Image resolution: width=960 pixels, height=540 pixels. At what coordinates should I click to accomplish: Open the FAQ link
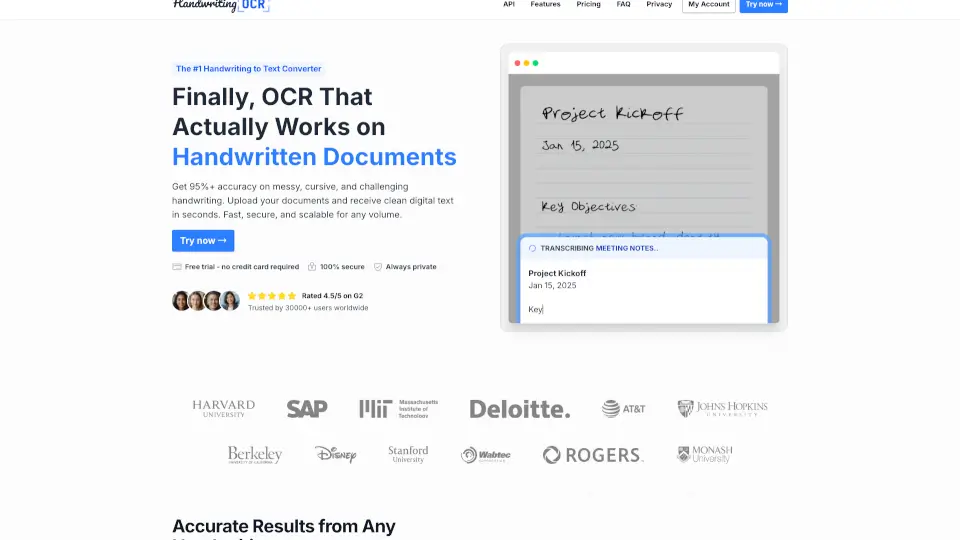(623, 5)
